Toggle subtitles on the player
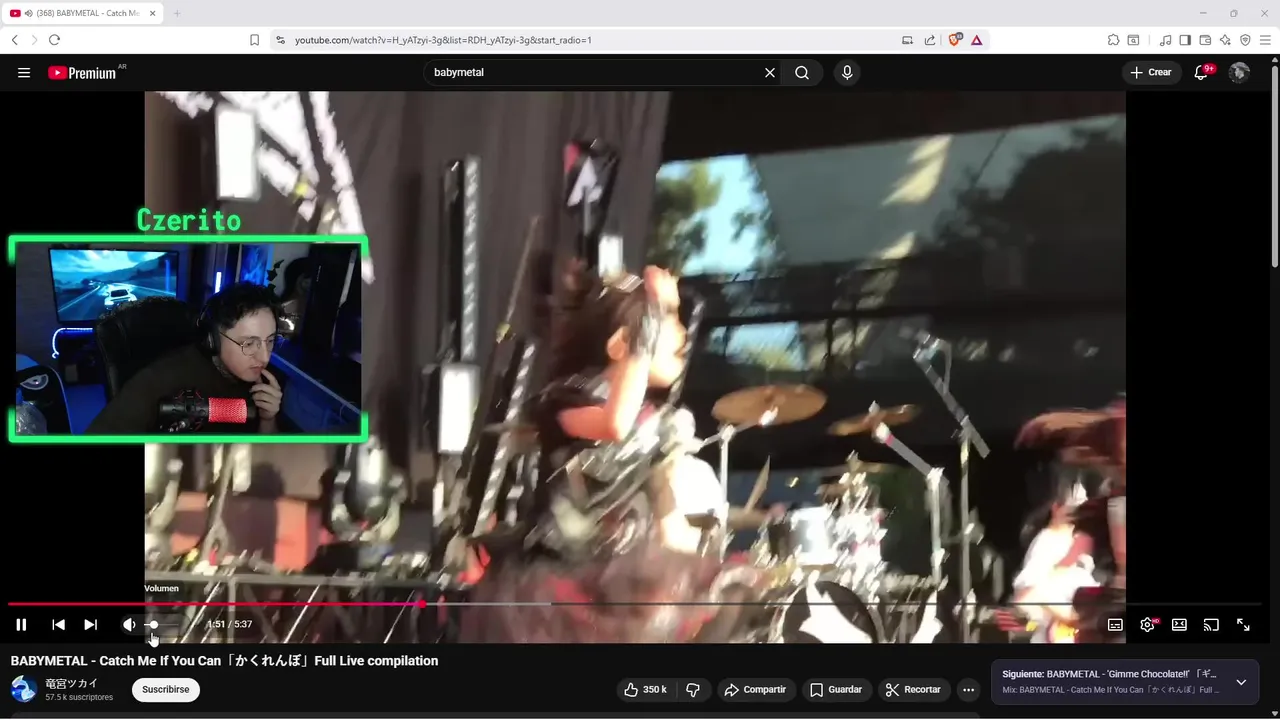The image size is (1280, 720). point(1115,624)
